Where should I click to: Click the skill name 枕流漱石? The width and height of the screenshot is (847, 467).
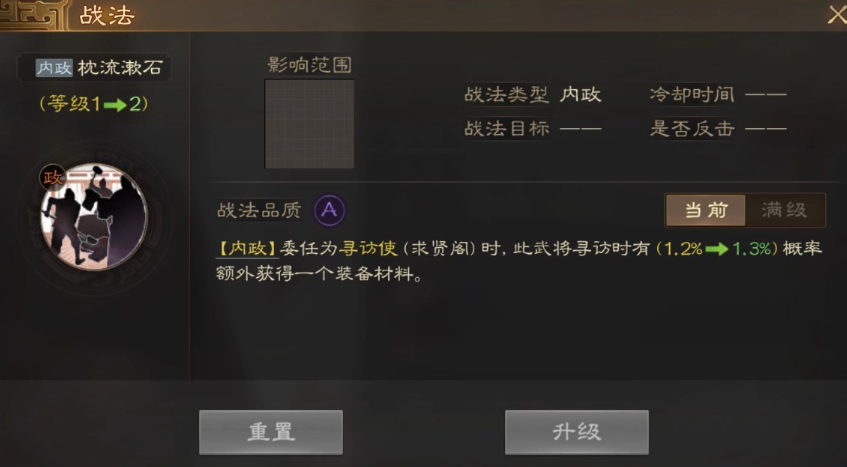[120, 67]
